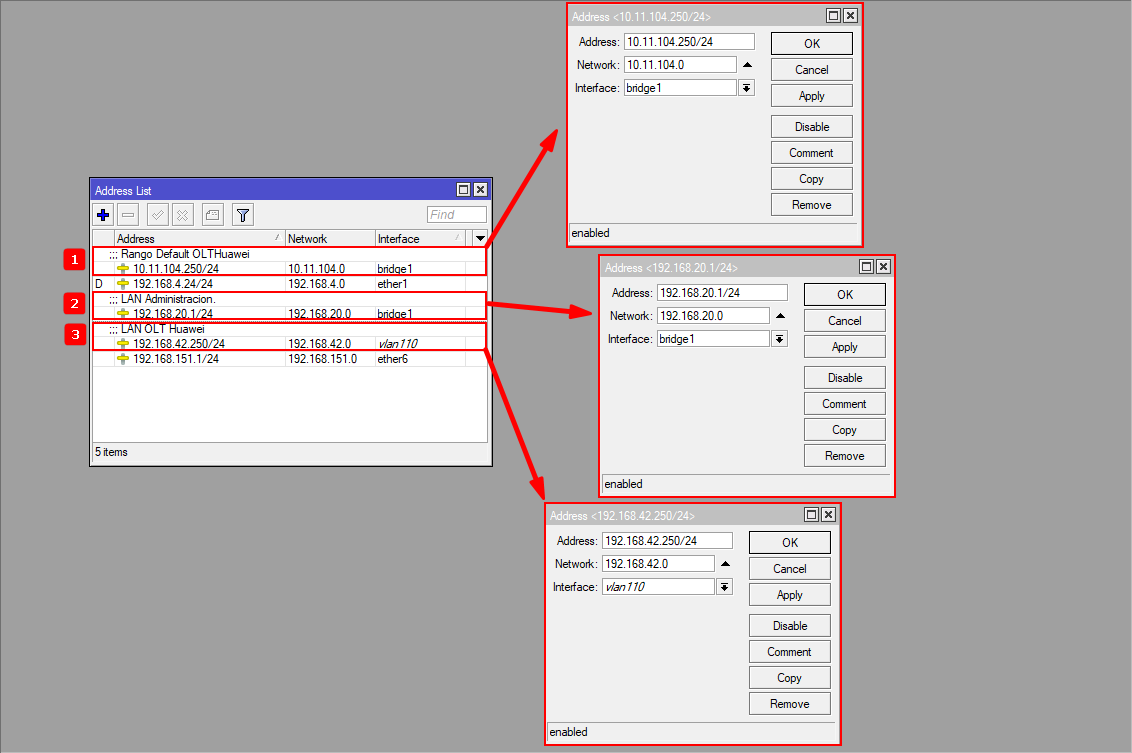Sort by the Interface column header
The image size is (1132, 753).
(x=419, y=239)
